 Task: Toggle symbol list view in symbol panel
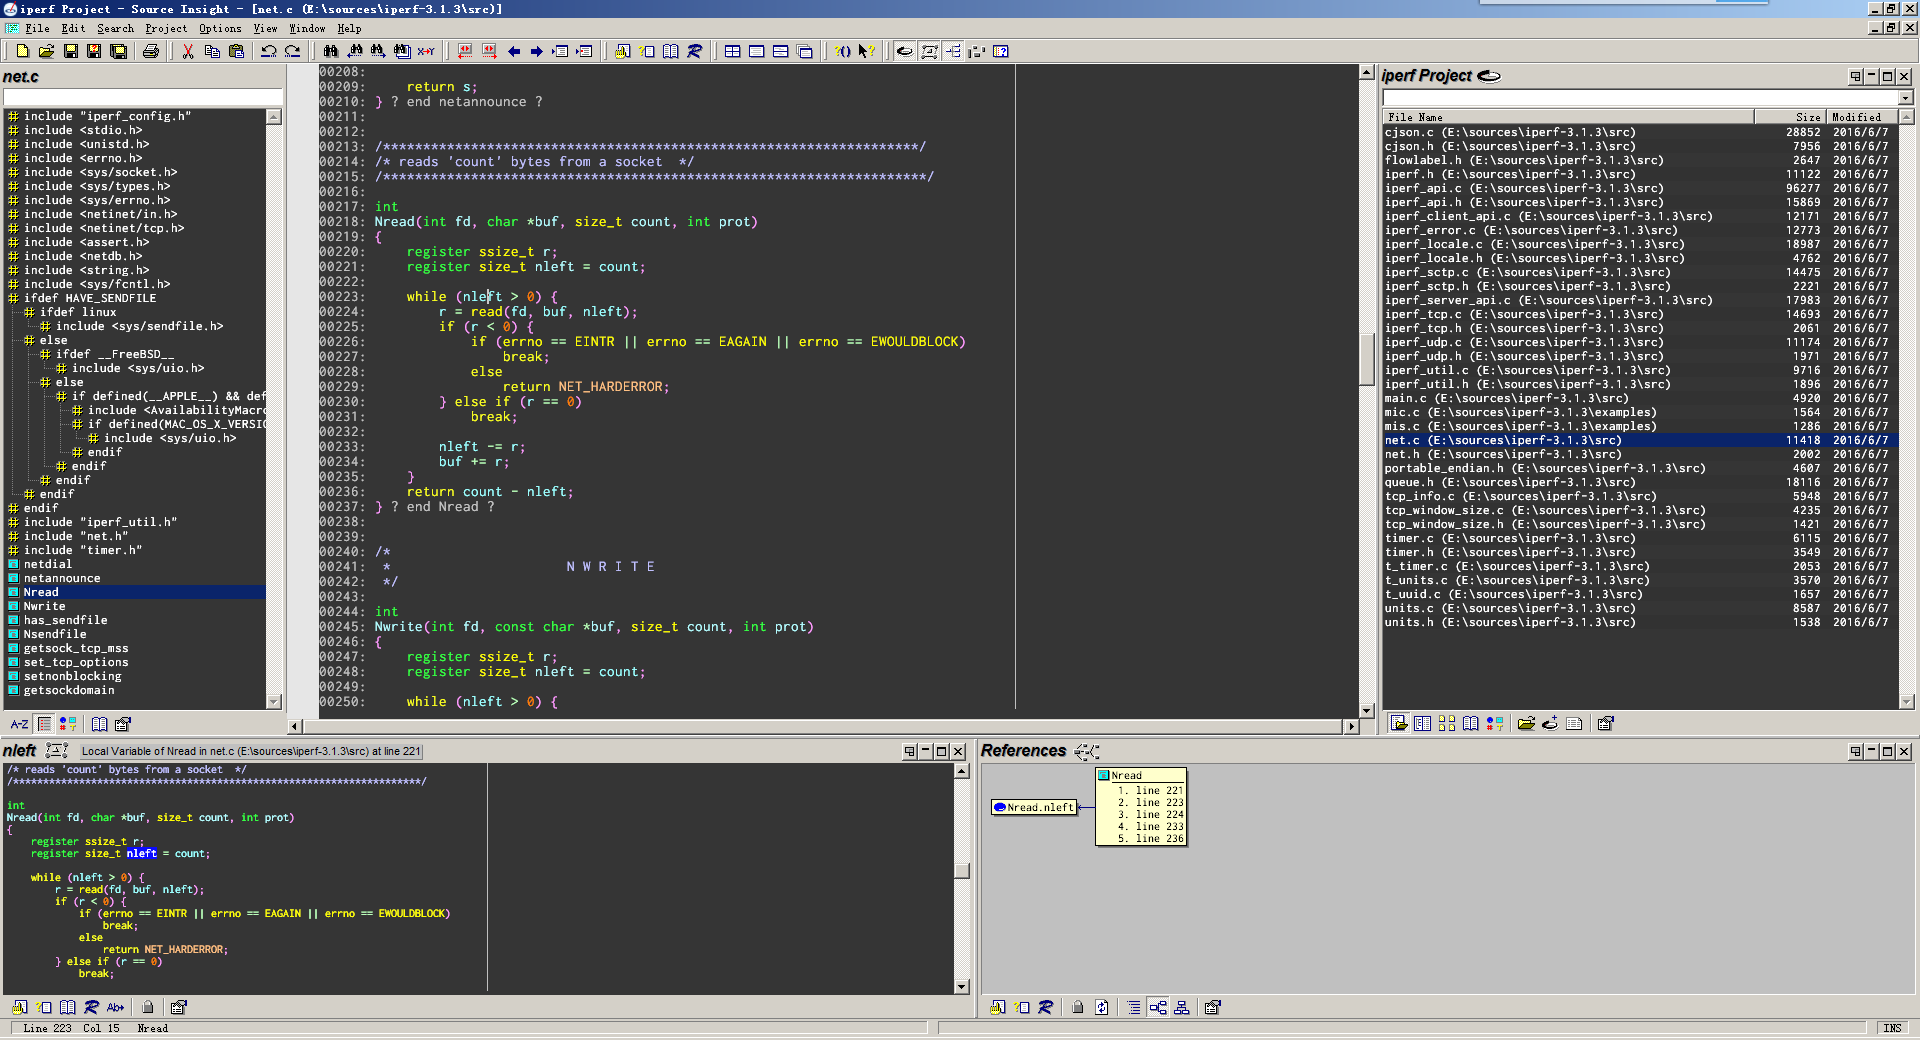(x=44, y=724)
